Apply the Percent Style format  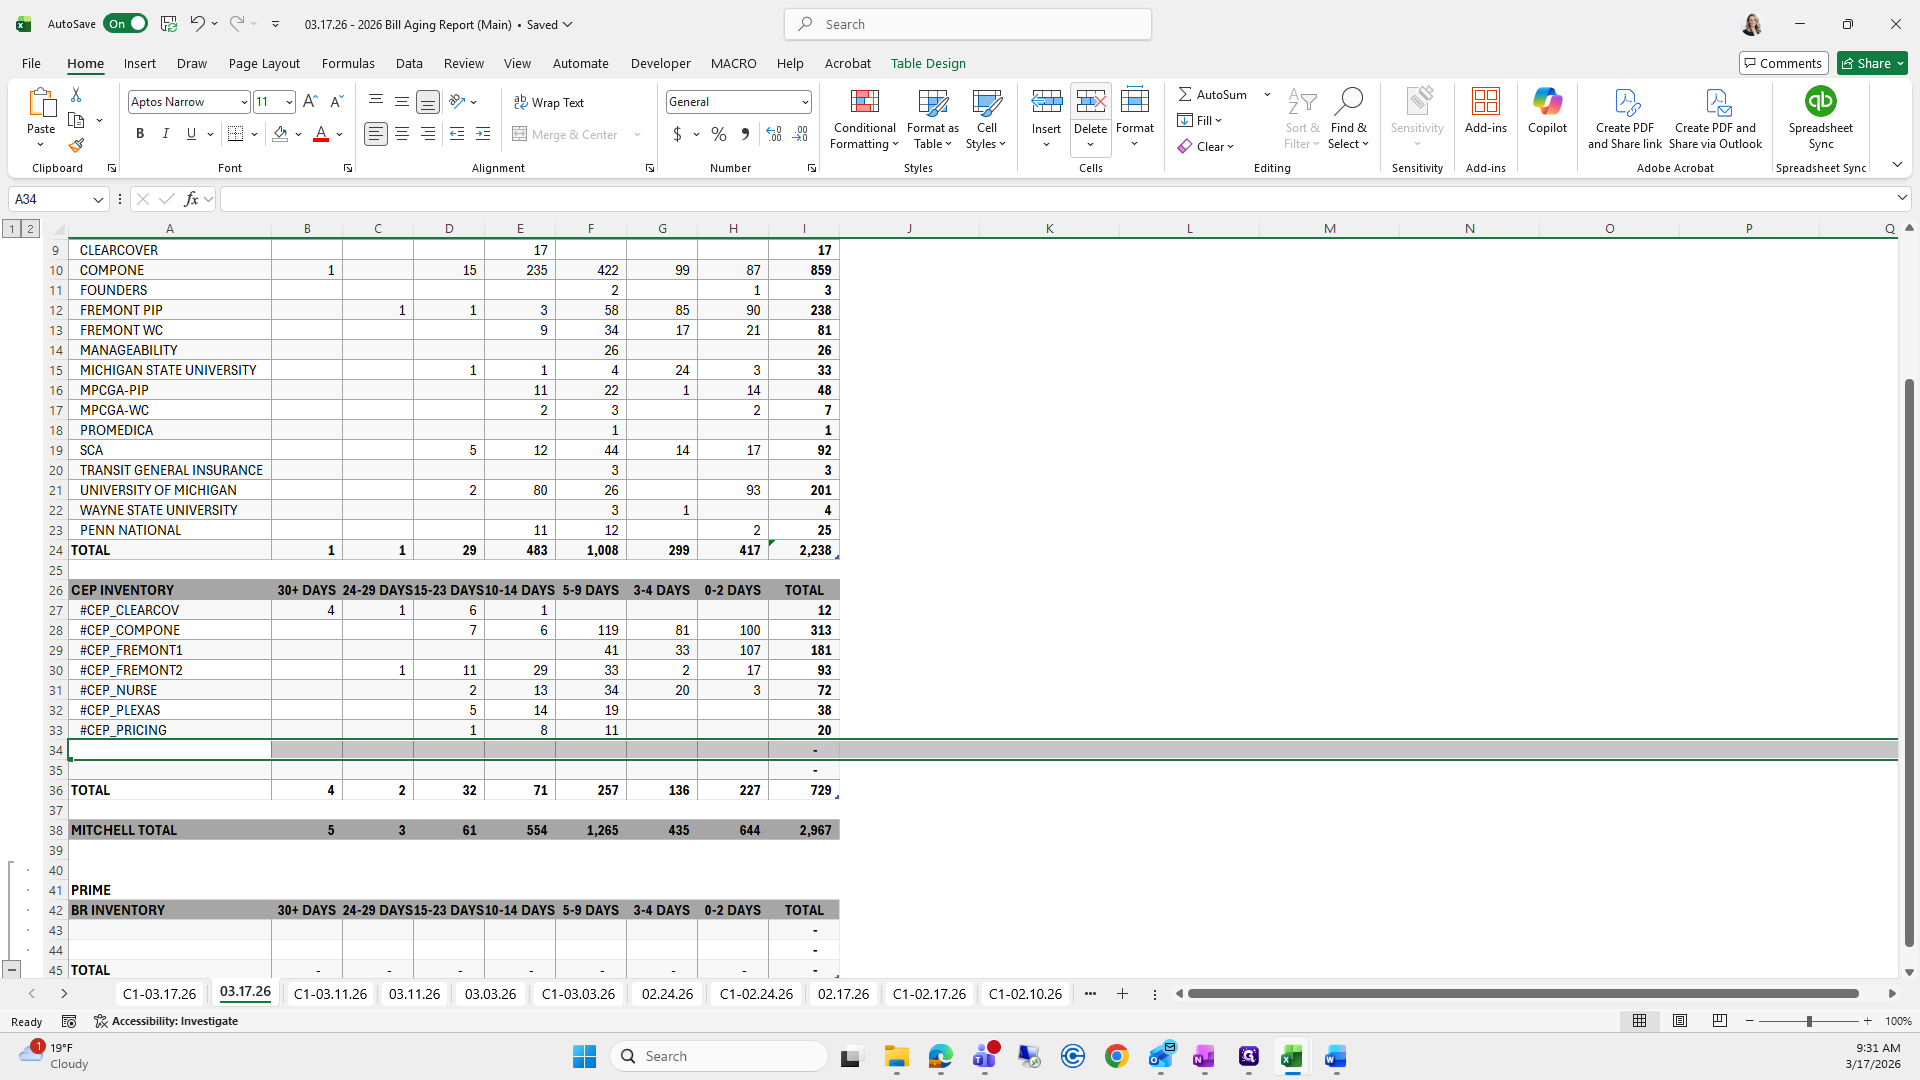click(718, 134)
